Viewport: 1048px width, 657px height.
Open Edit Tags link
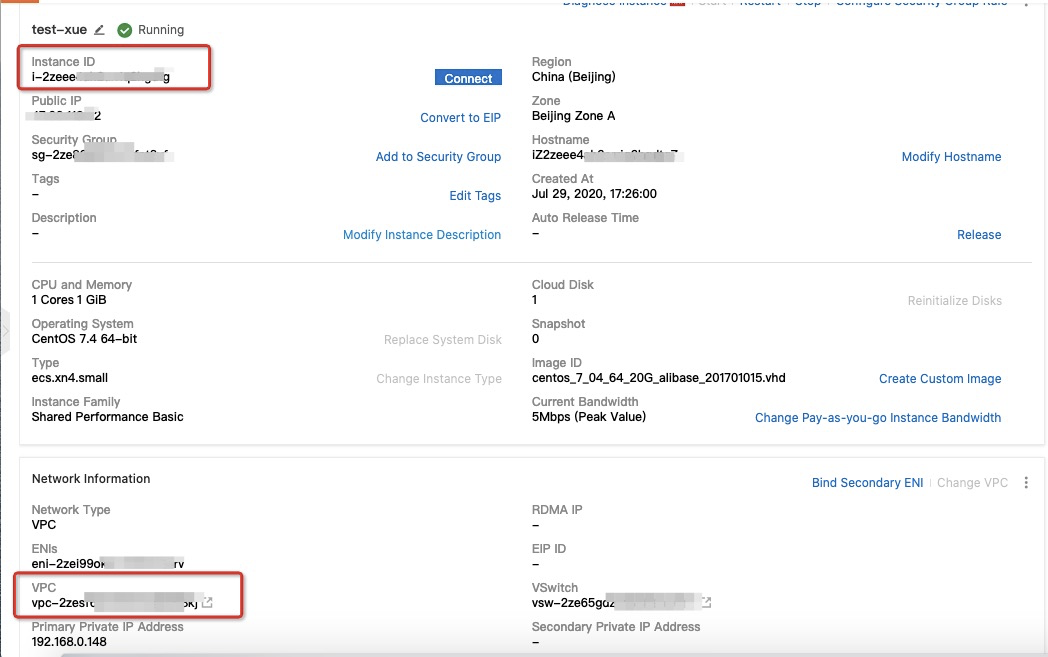tap(475, 196)
